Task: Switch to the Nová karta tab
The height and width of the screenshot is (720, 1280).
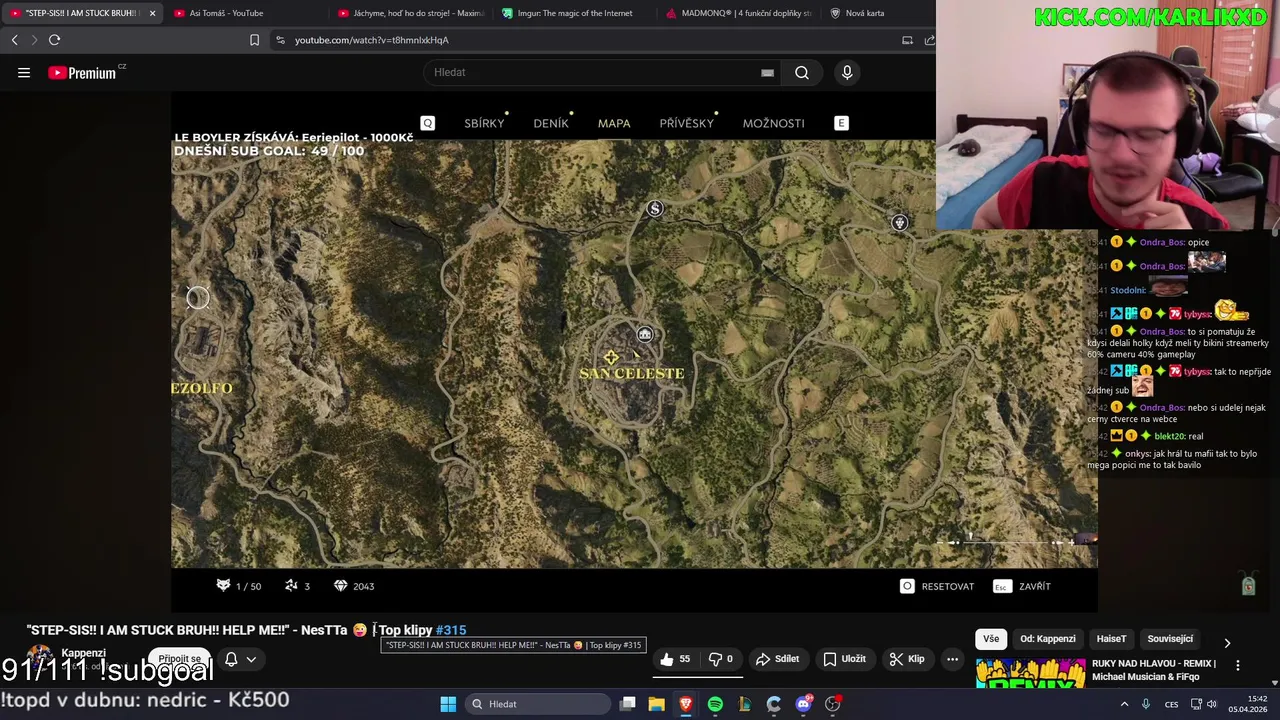Action: click(866, 13)
